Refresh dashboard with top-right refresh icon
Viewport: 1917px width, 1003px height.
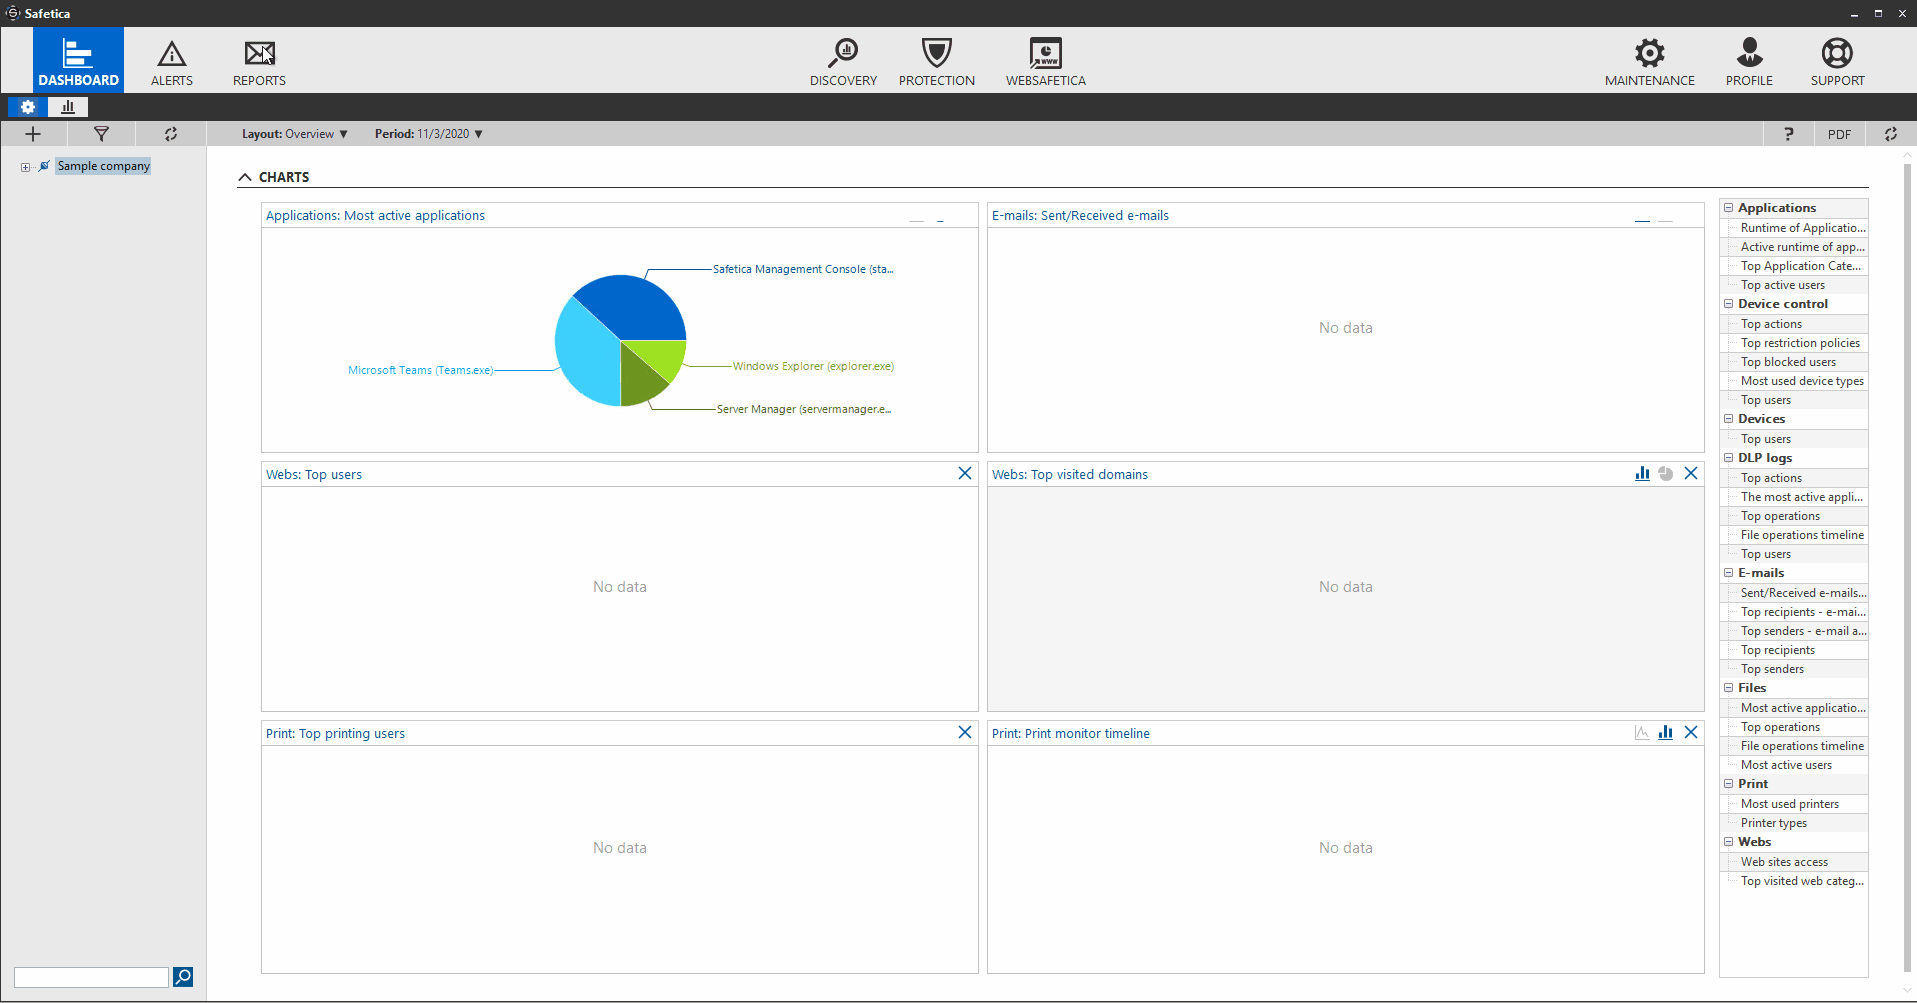coord(1891,134)
